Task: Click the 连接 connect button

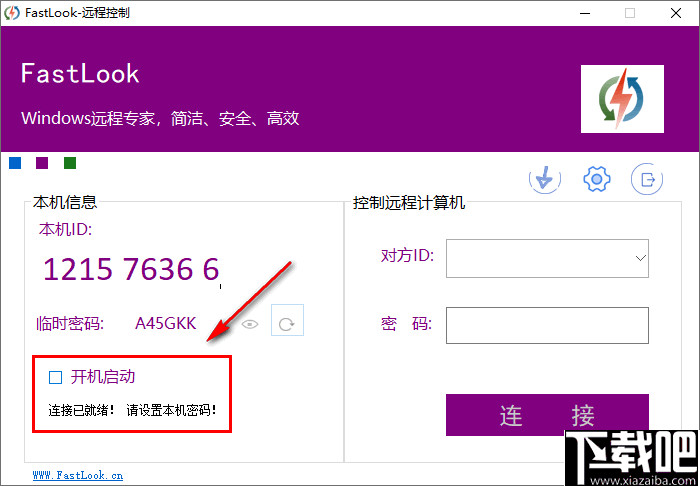Action: tap(547, 415)
